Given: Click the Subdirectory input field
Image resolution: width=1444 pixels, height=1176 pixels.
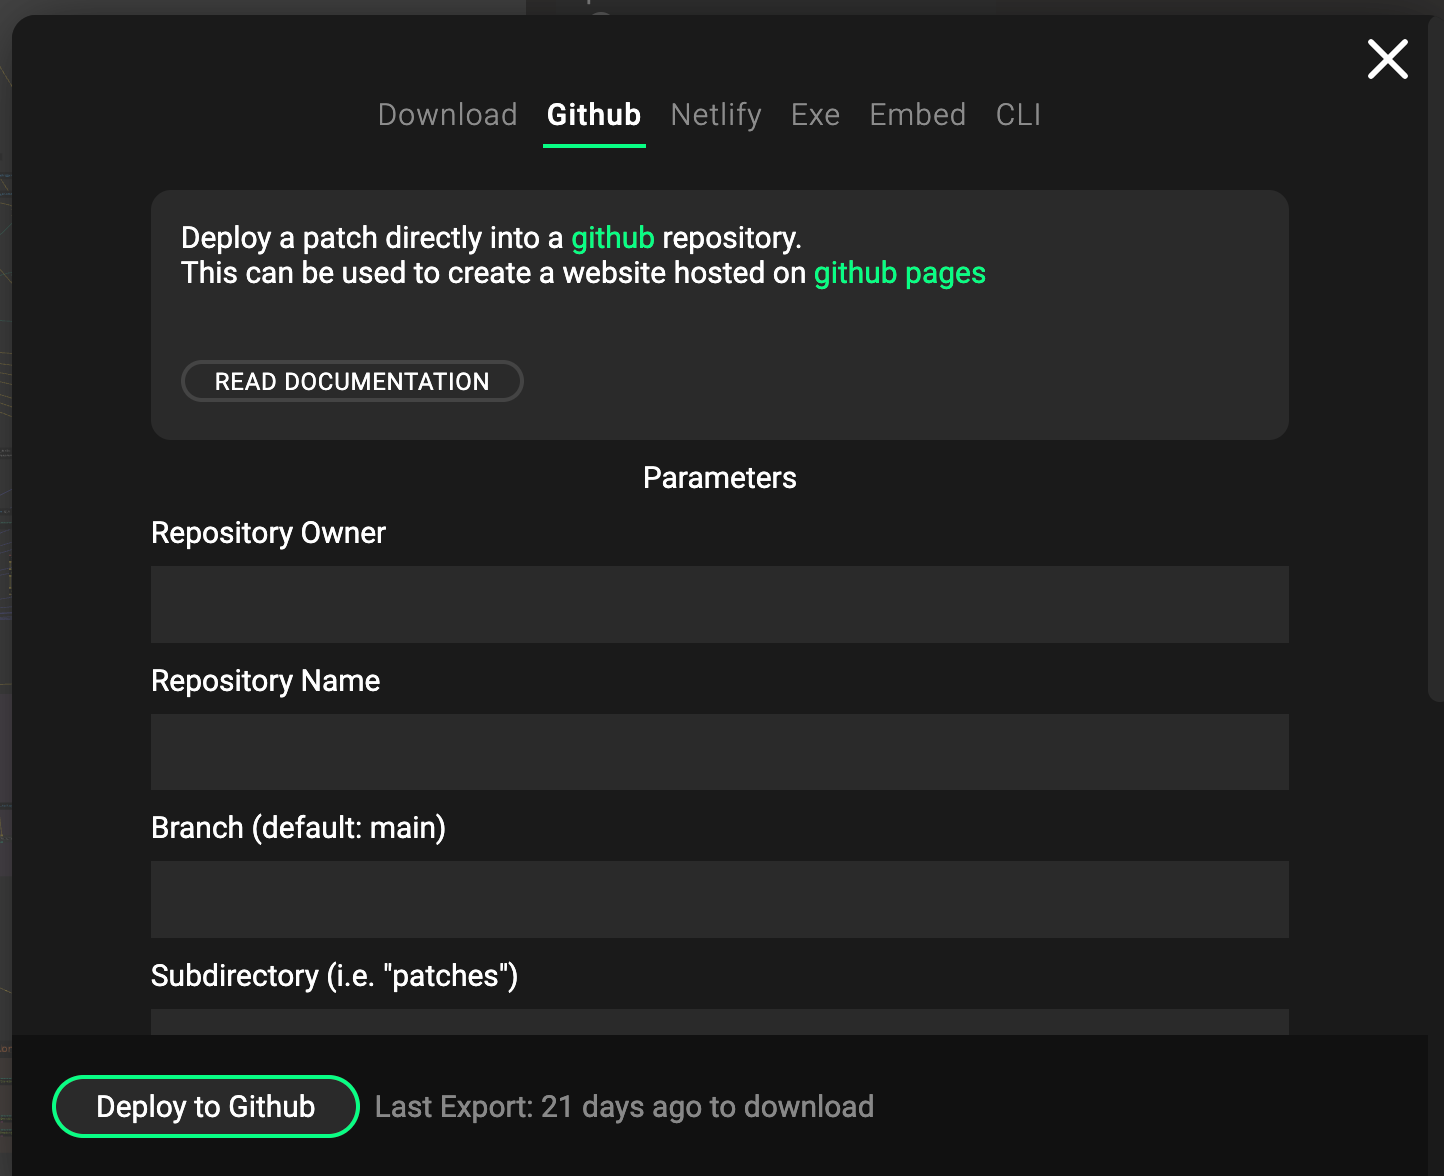Looking at the screenshot, I should click(x=720, y=1022).
